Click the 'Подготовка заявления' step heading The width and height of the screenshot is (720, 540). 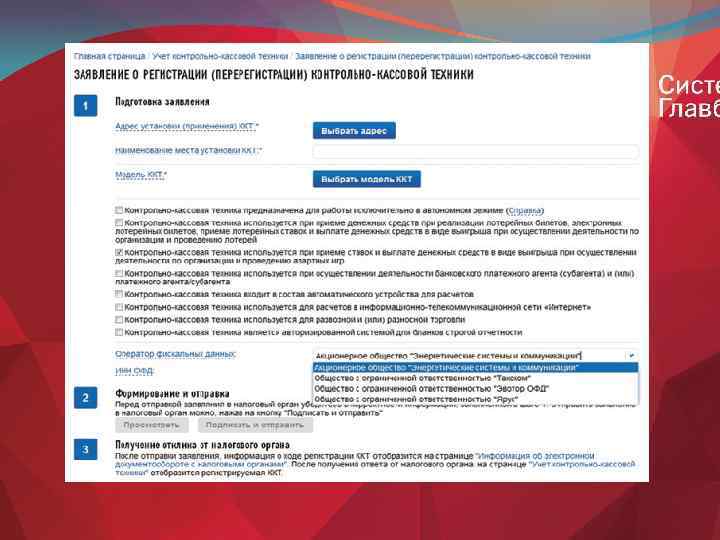[162, 102]
